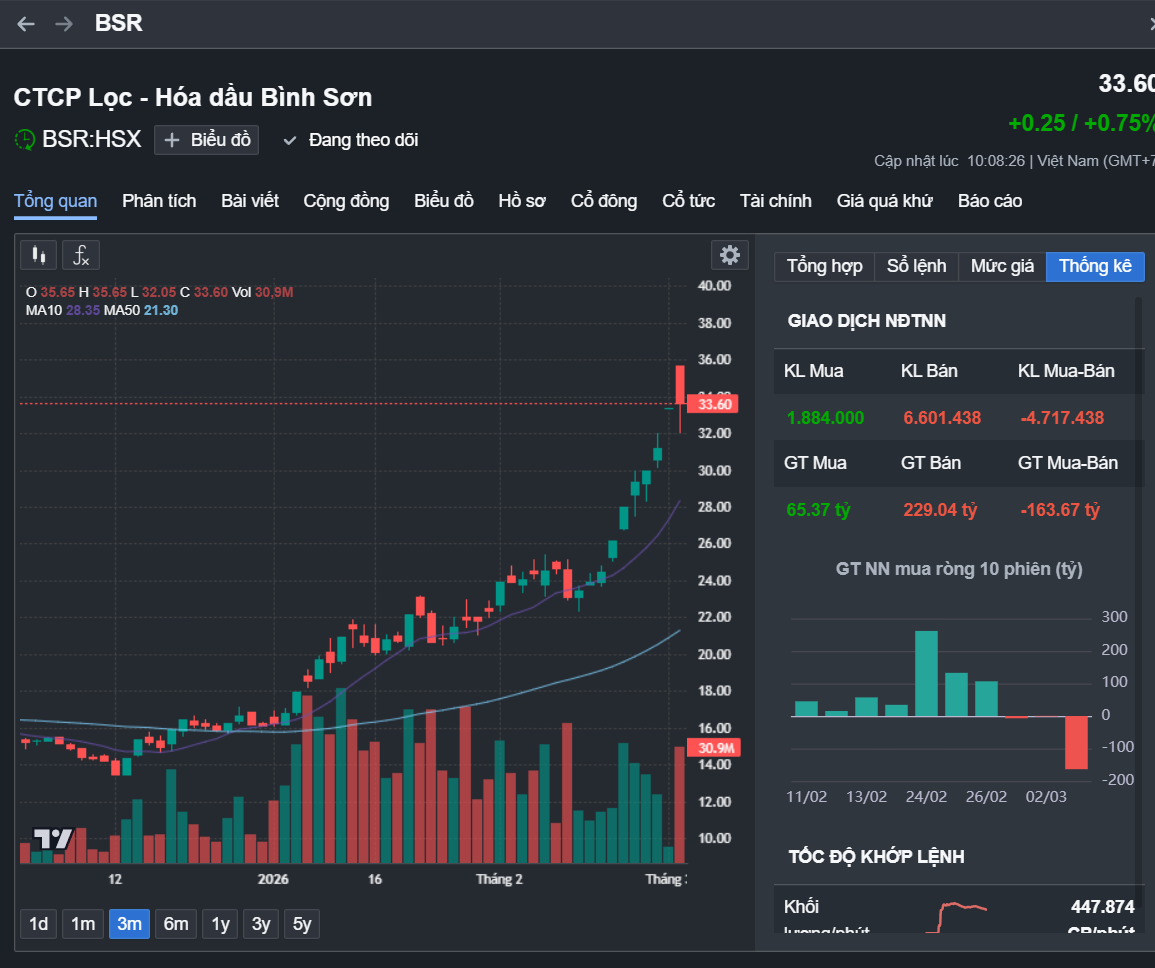This screenshot has height=968, width=1155.
Task: Click the Biểu đồ add button
Action: (207, 140)
